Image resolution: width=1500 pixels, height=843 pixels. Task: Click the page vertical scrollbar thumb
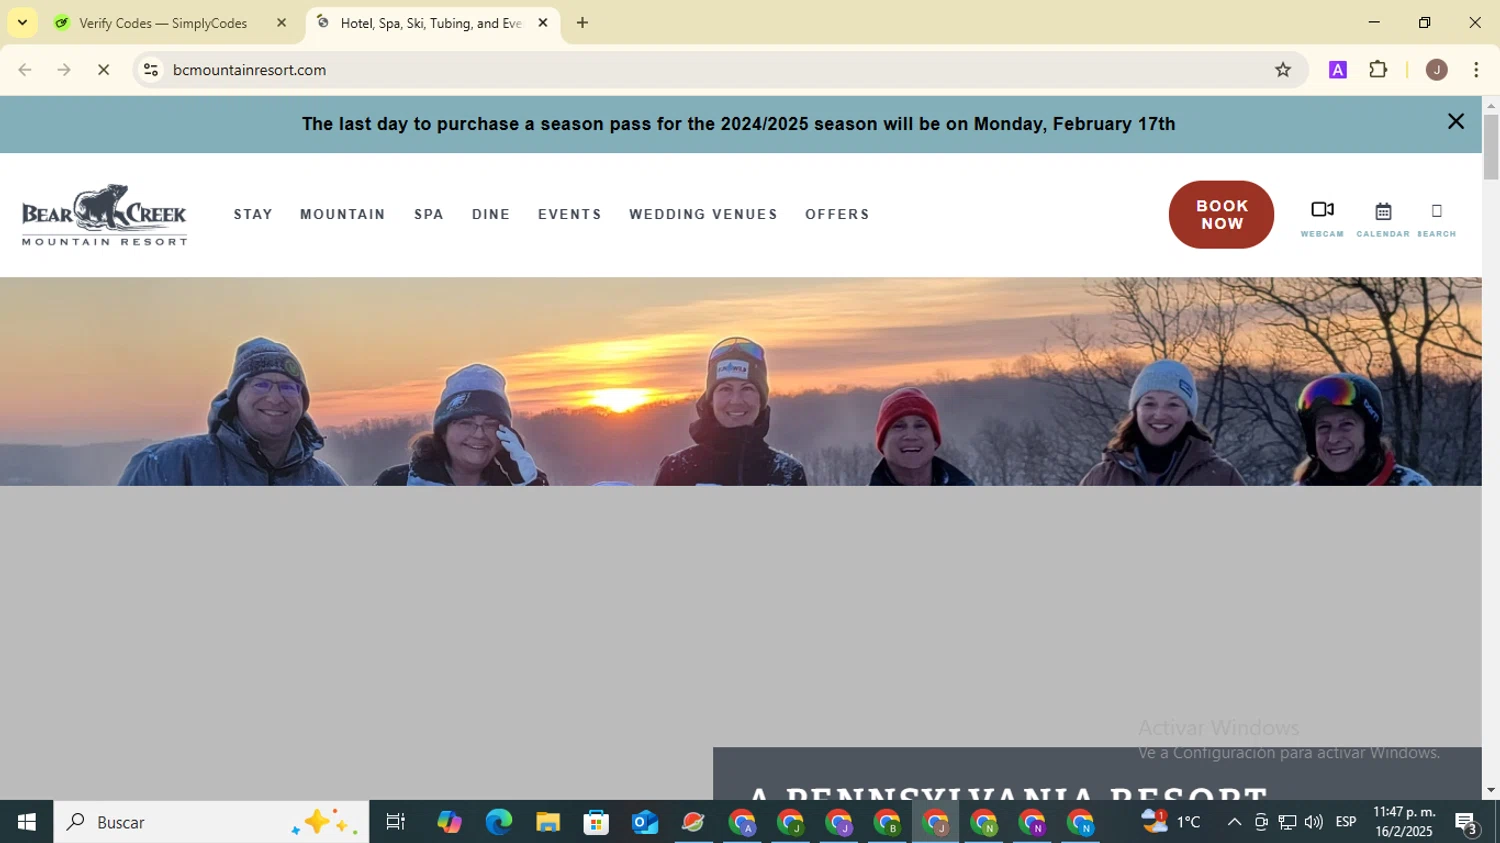[1491, 147]
